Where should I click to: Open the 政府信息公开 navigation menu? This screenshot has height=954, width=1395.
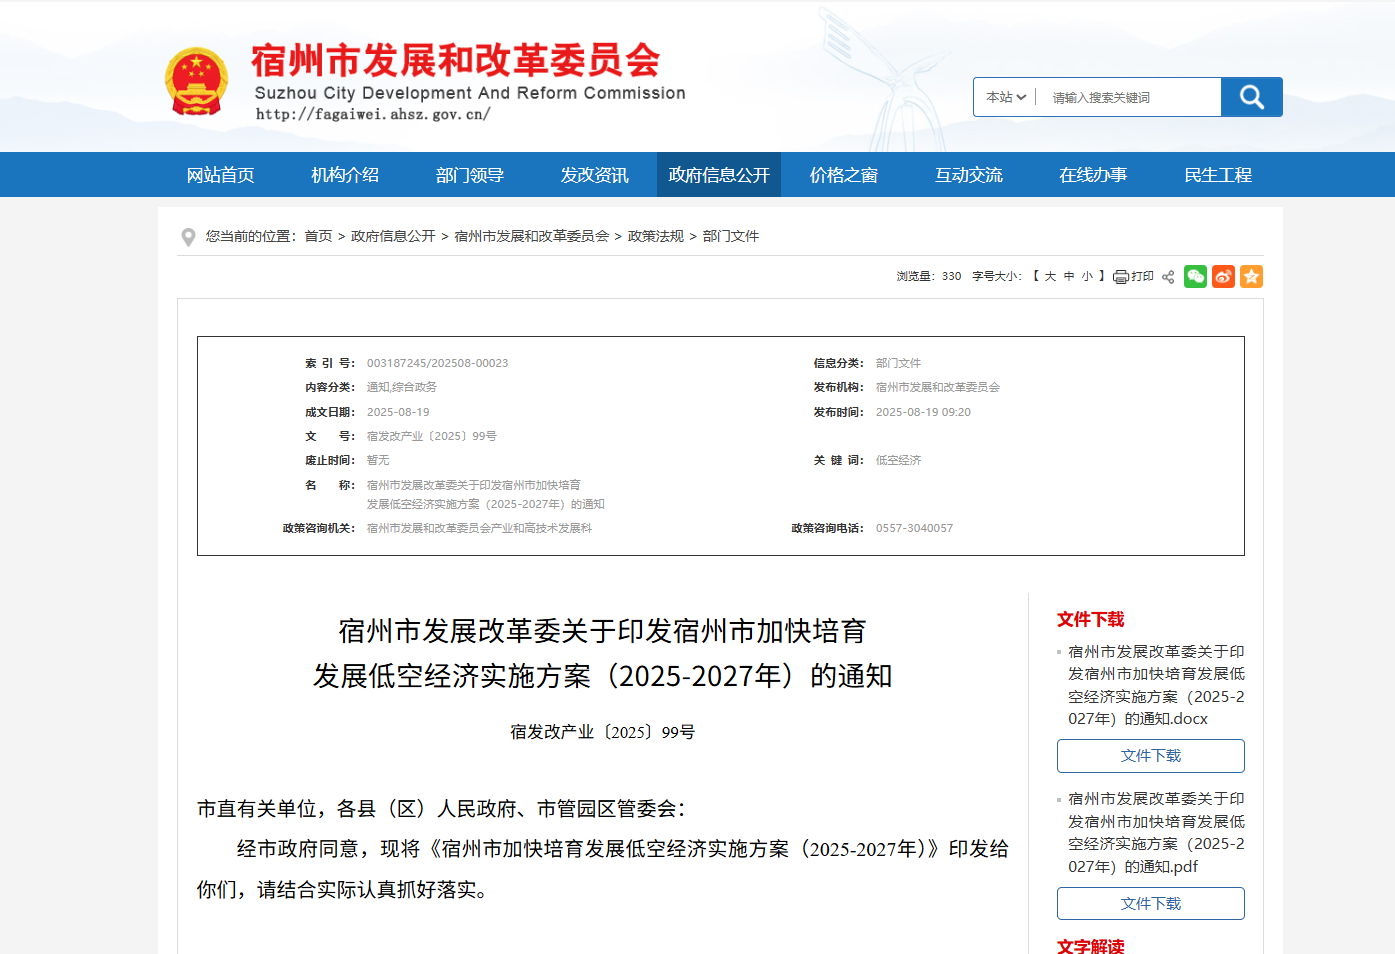pos(718,175)
